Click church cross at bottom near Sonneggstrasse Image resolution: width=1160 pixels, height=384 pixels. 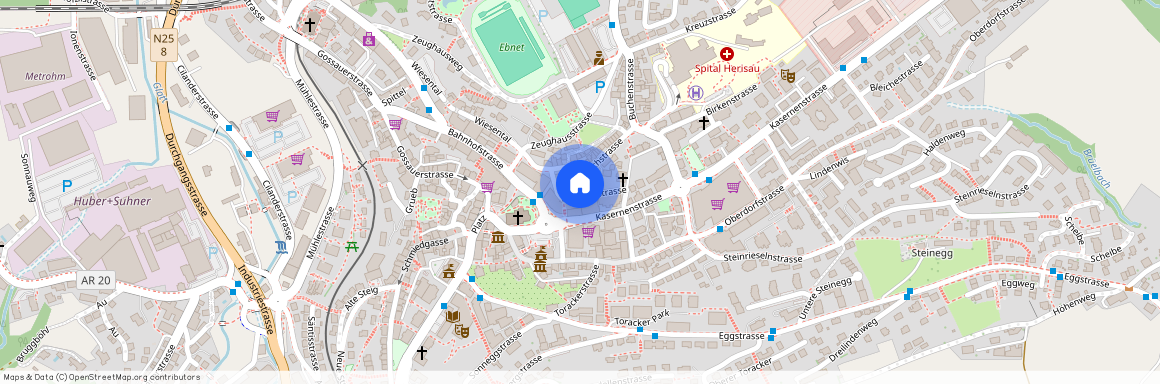[422, 352]
